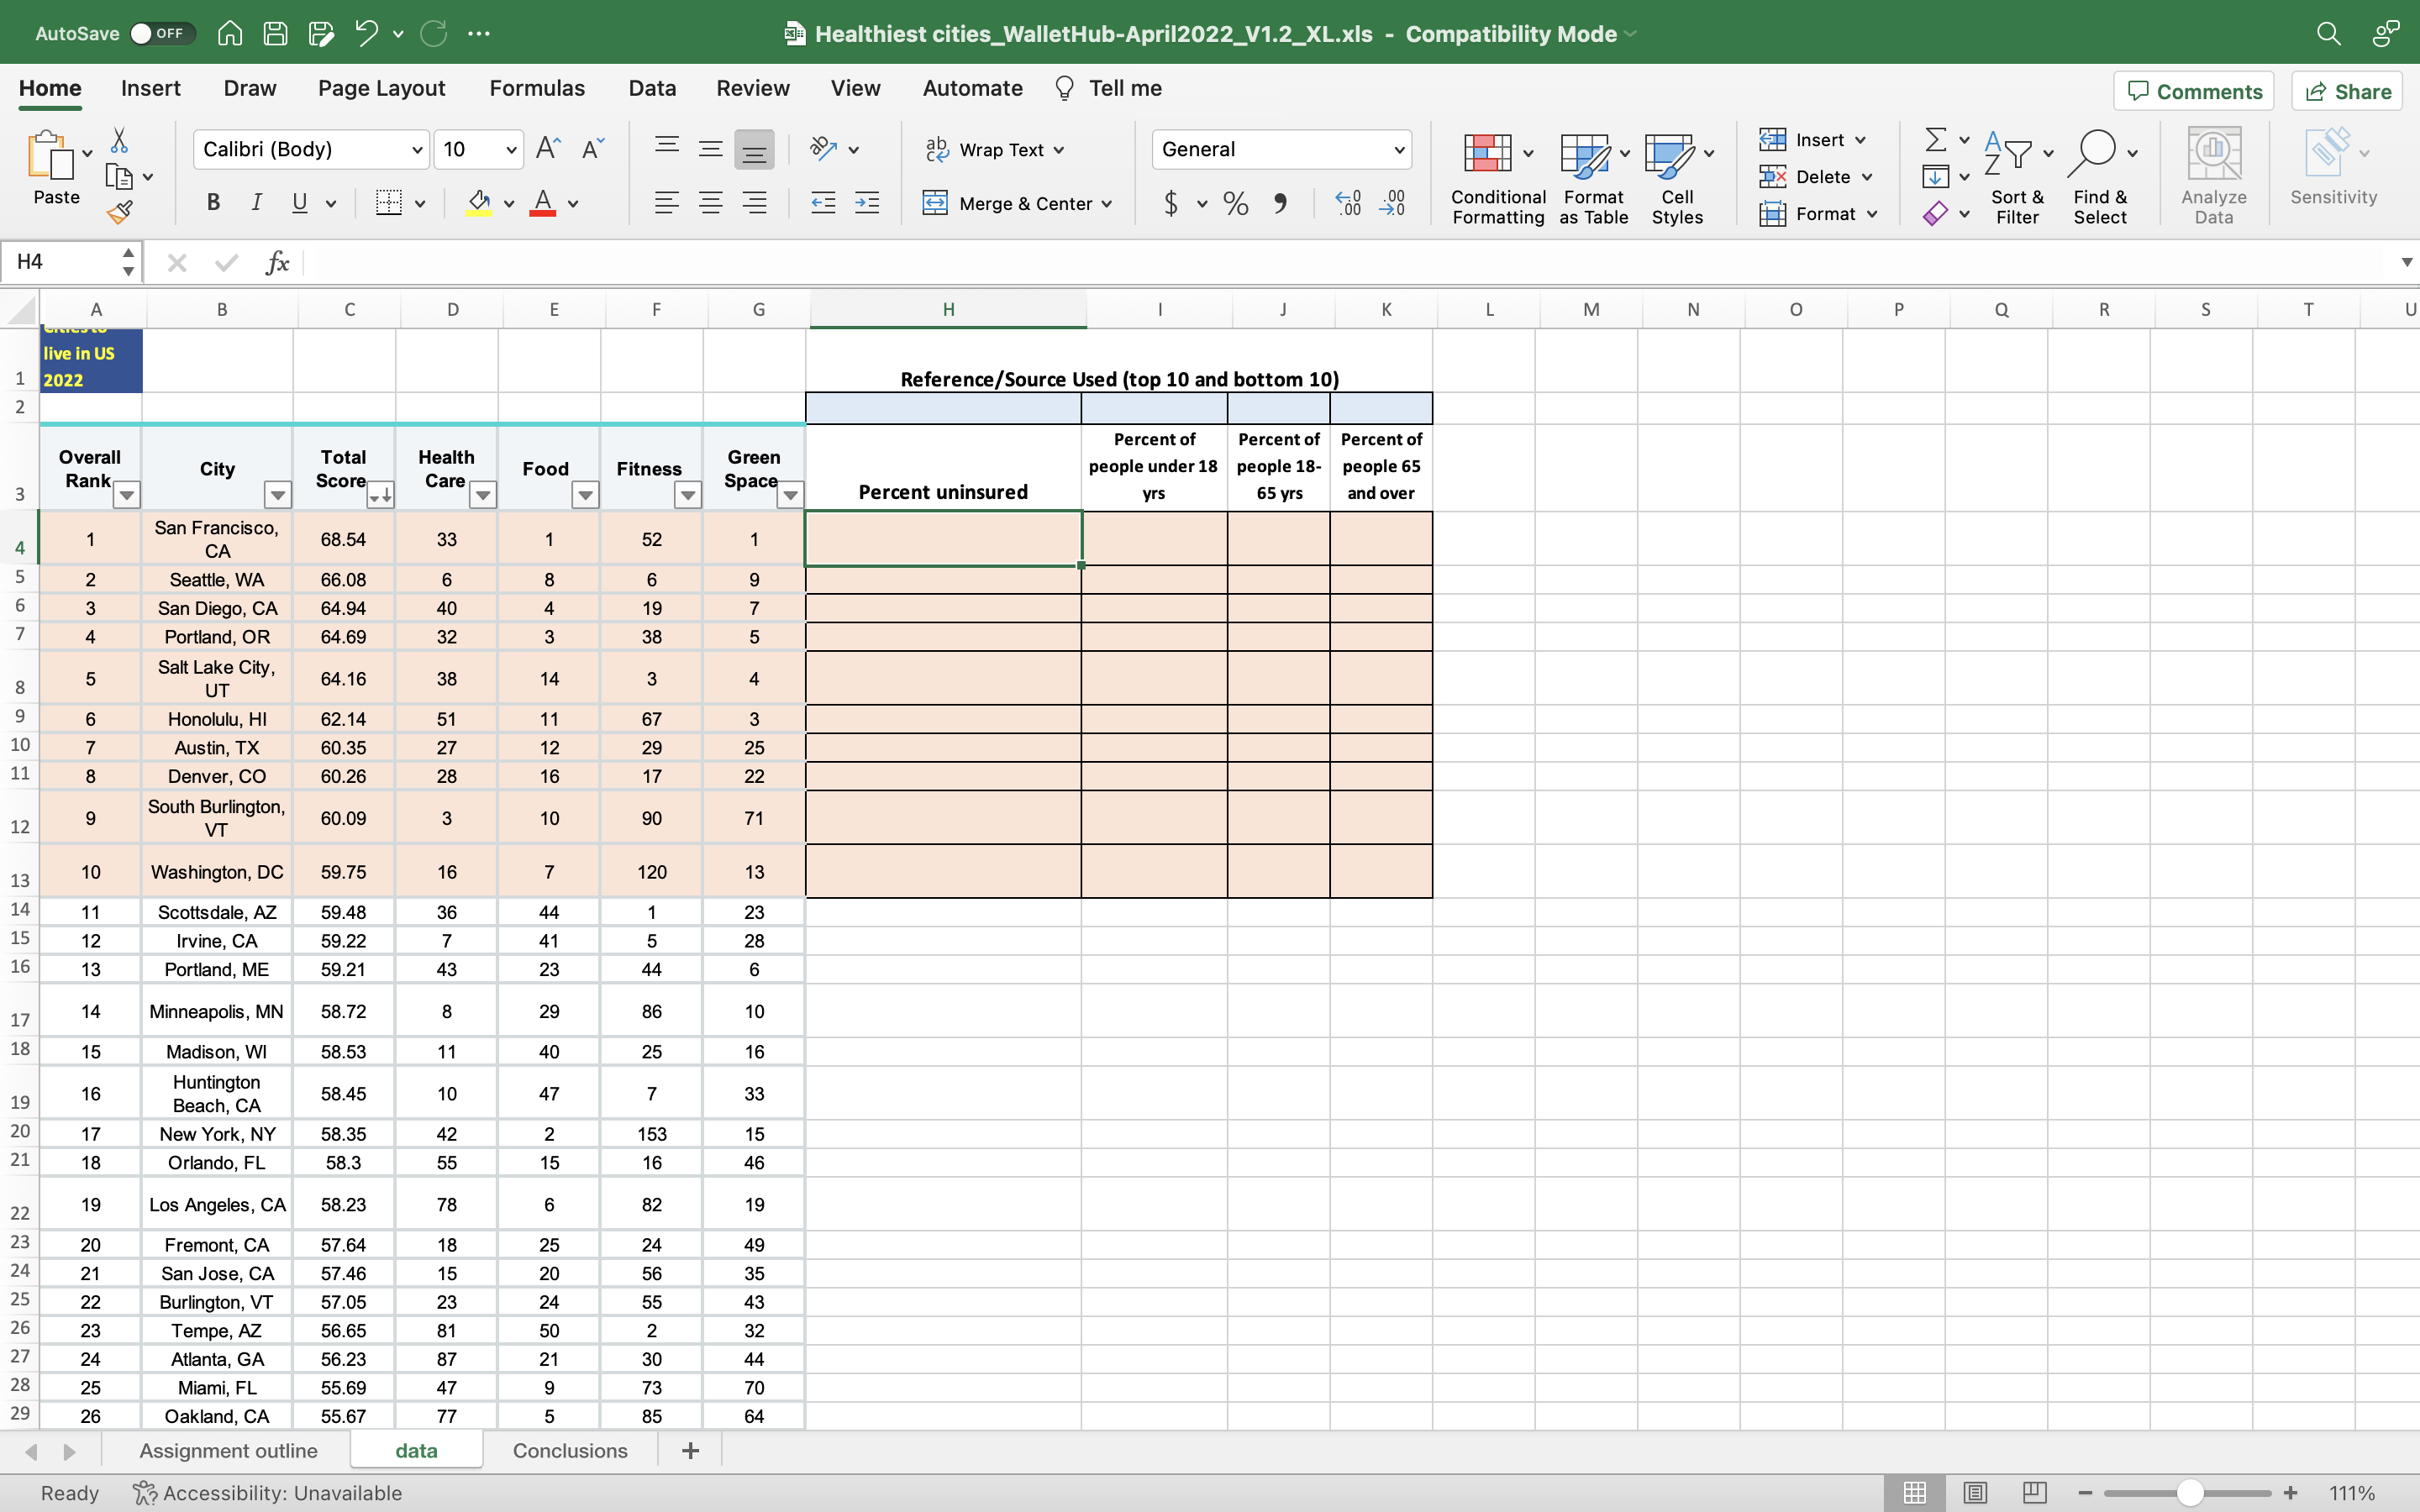Open the Page Layout ribbon tab
The image size is (2420, 1512).
381,88
